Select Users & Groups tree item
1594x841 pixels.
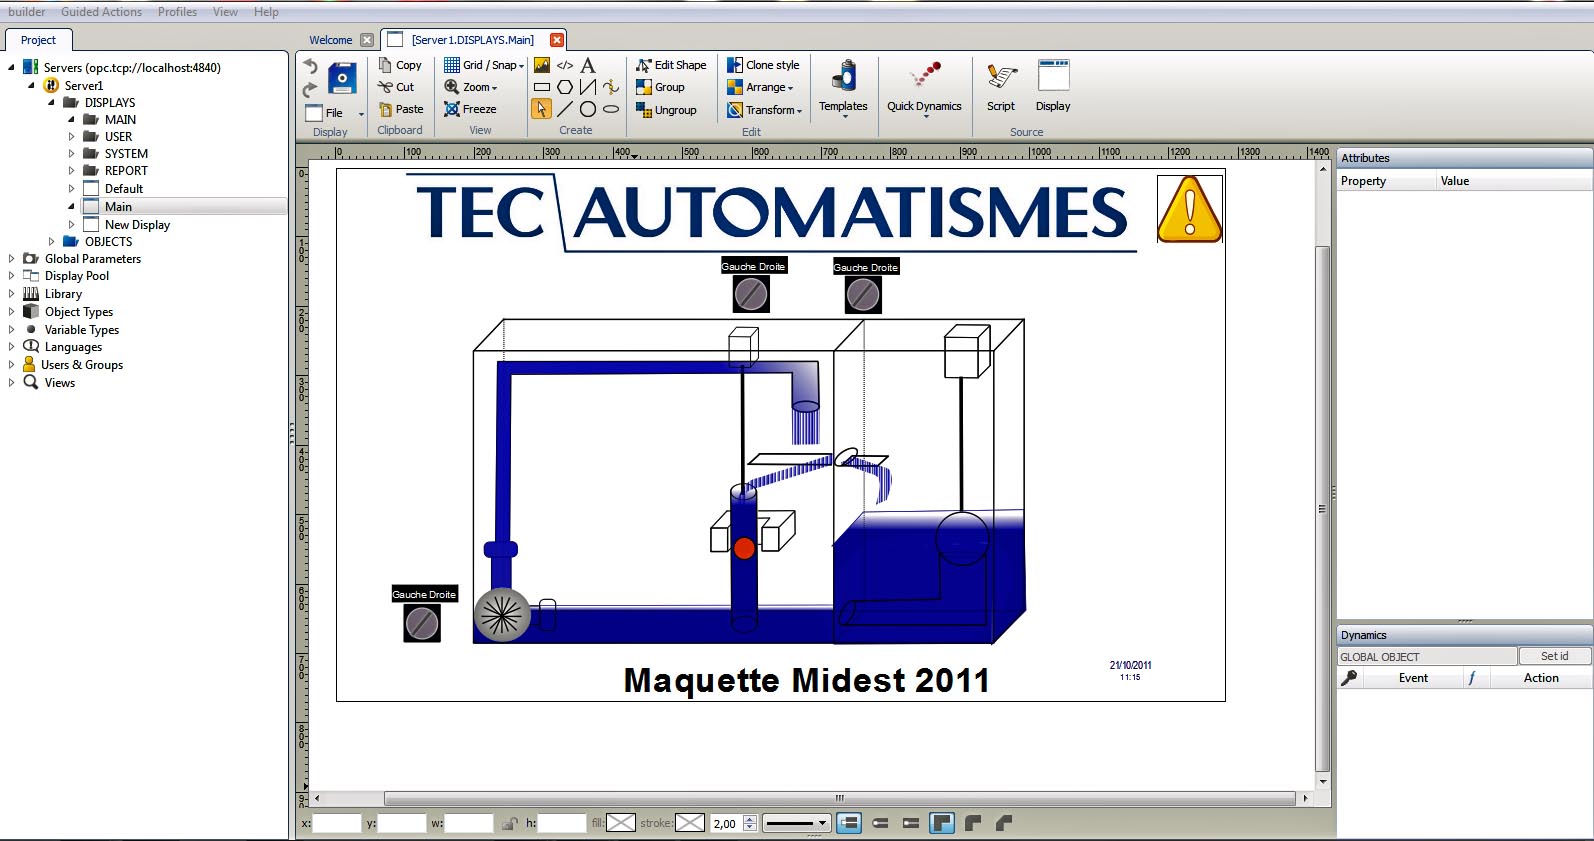click(x=82, y=365)
